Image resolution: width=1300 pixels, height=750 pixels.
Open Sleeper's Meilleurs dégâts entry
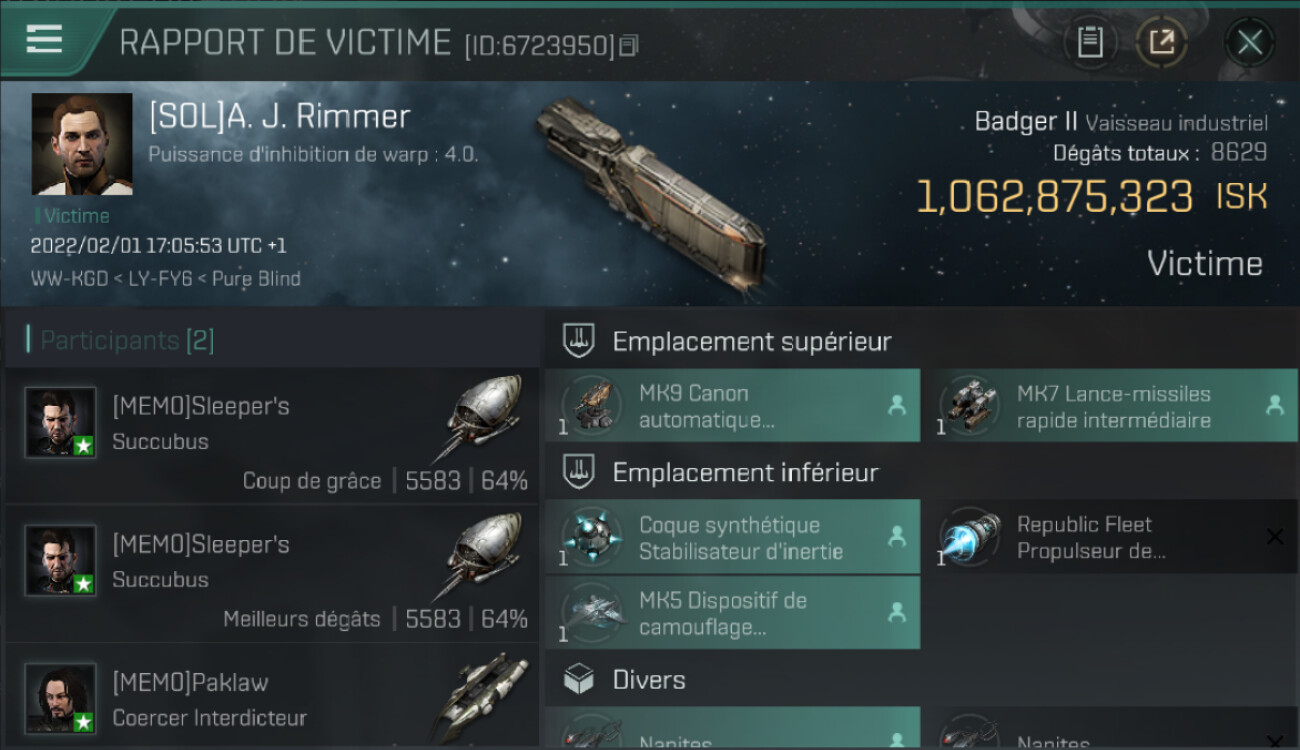[x=271, y=573]
